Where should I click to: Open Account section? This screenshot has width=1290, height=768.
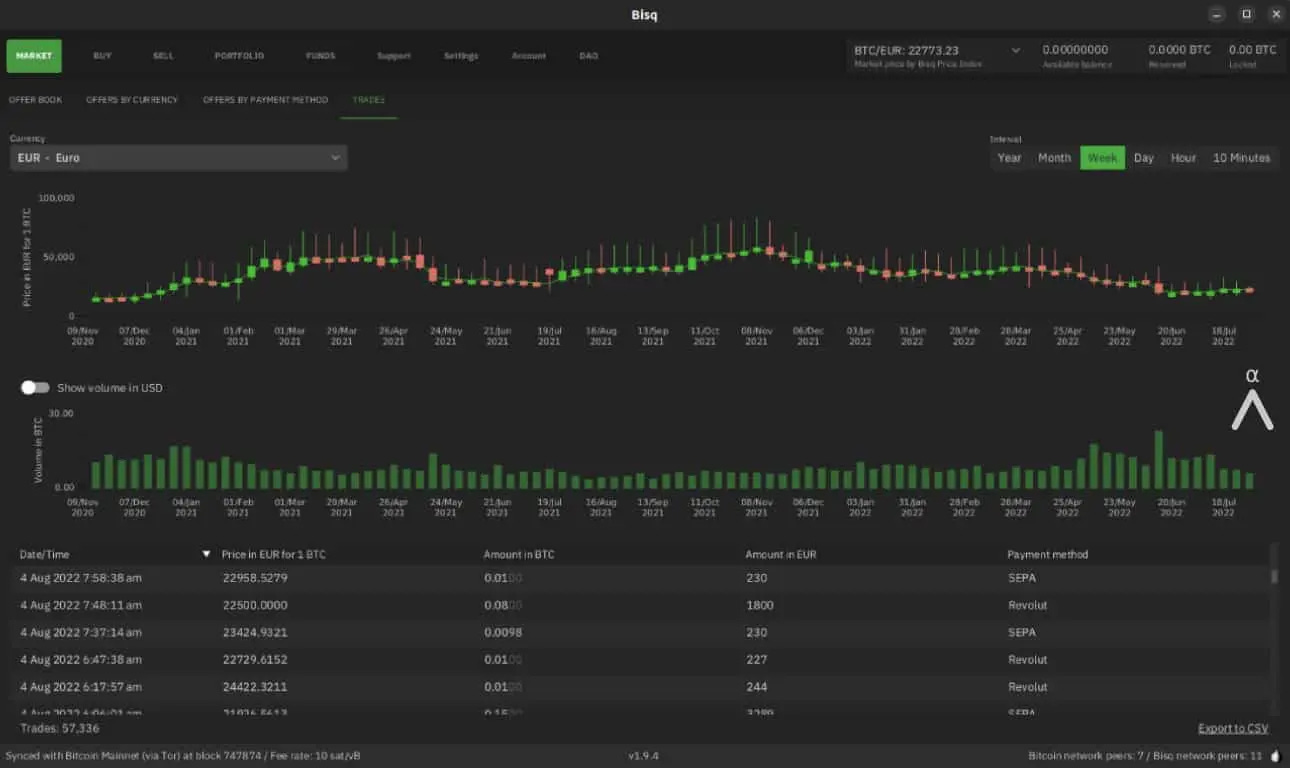pos(528,56)
